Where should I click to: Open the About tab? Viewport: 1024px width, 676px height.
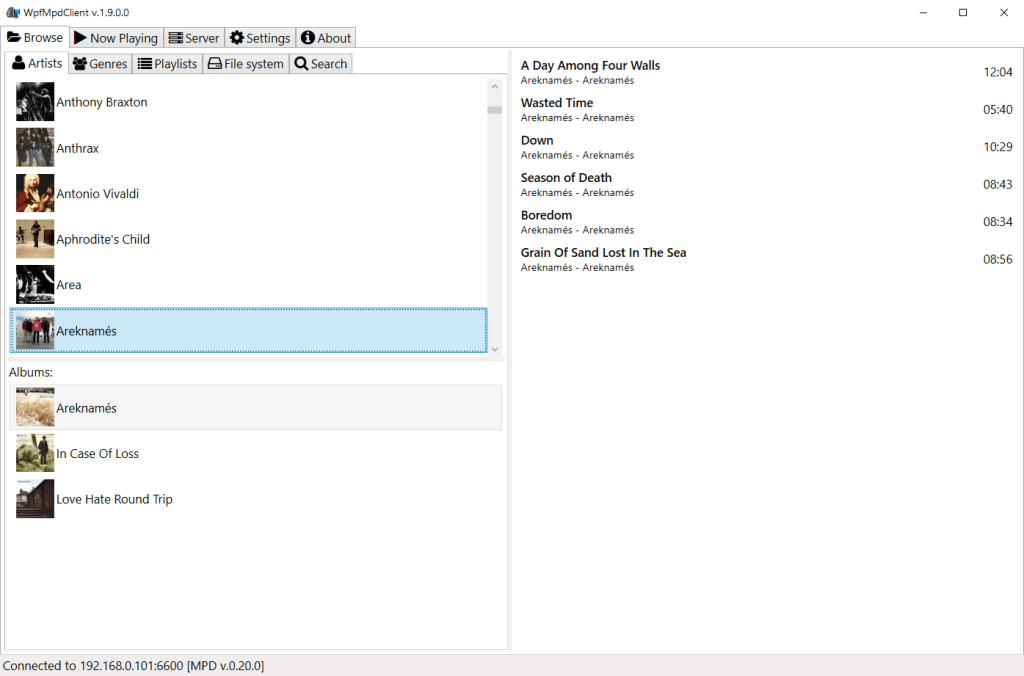326,38
